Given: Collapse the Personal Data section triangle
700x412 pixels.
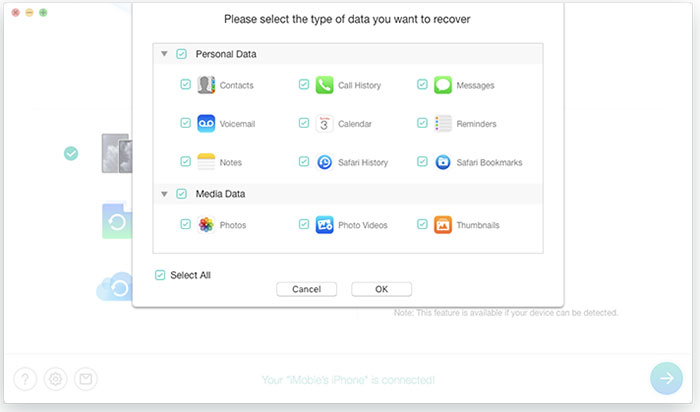Looking at the screenshot, I should (x=164, y=54).
